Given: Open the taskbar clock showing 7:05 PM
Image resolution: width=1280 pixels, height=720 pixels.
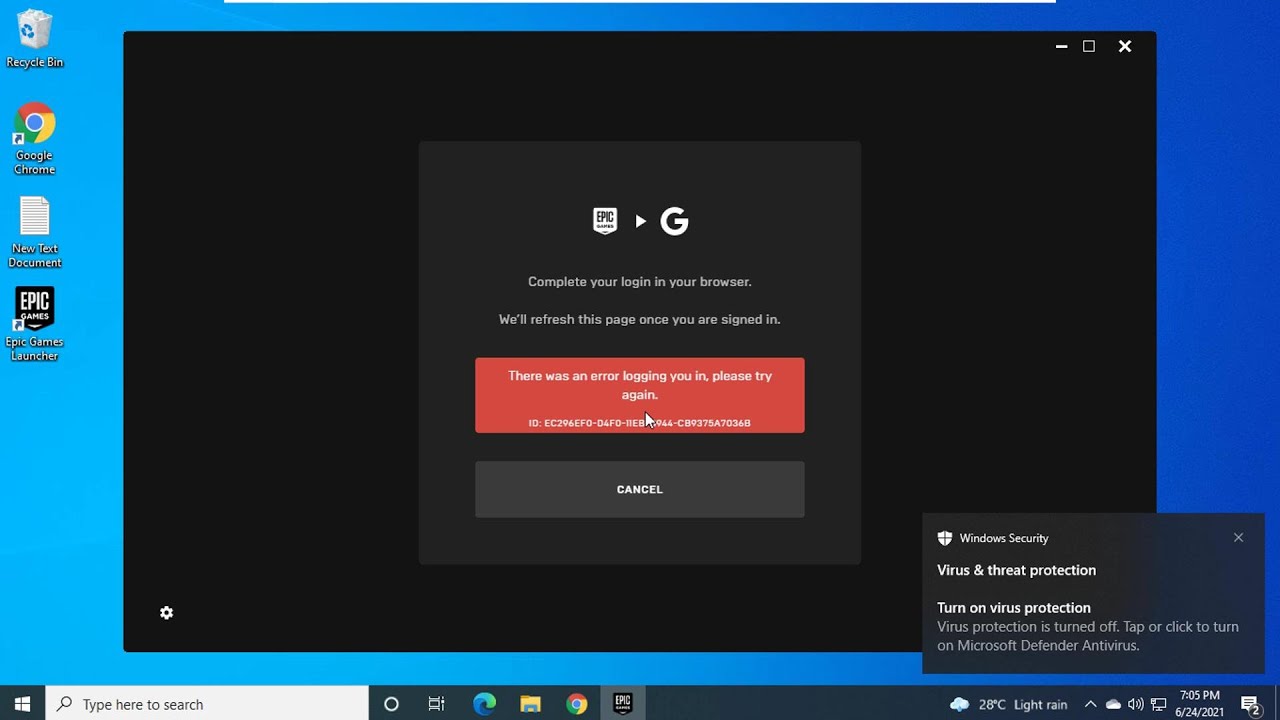Looking at the screenshot, I should click(x=1200, y=704).
